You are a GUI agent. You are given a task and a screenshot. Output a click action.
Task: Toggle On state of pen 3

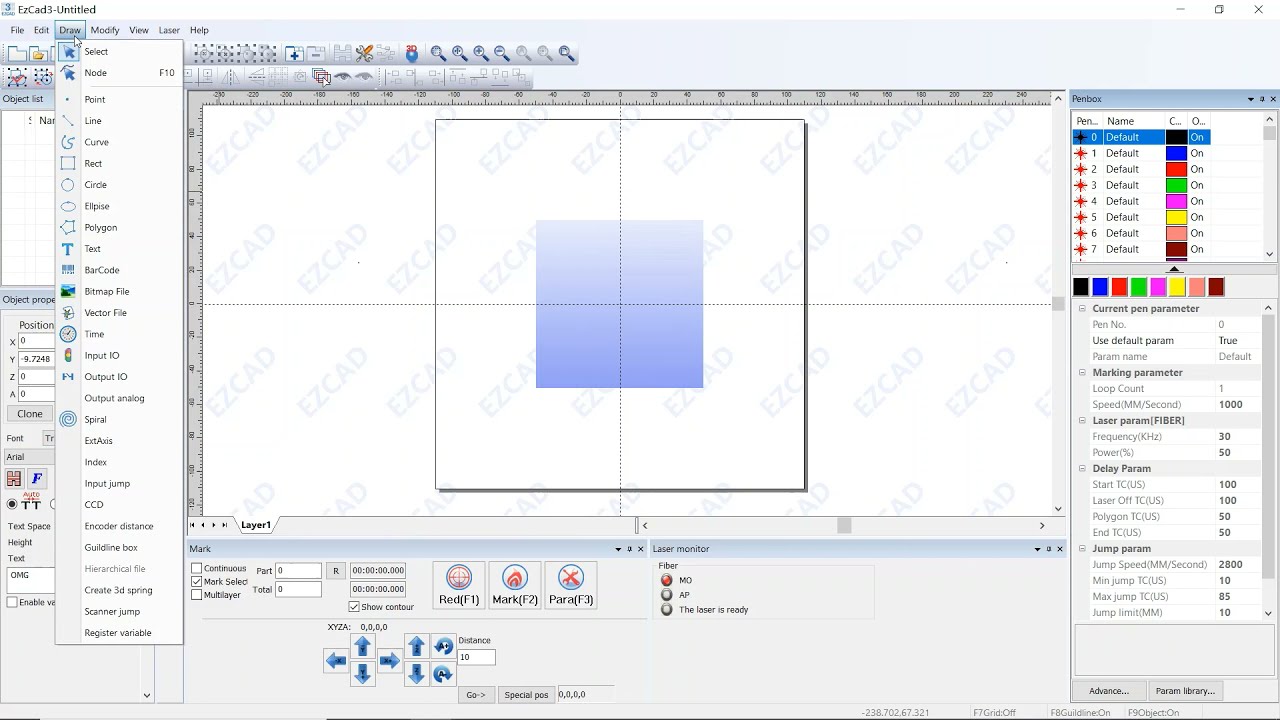click(x=1198, y=185)
